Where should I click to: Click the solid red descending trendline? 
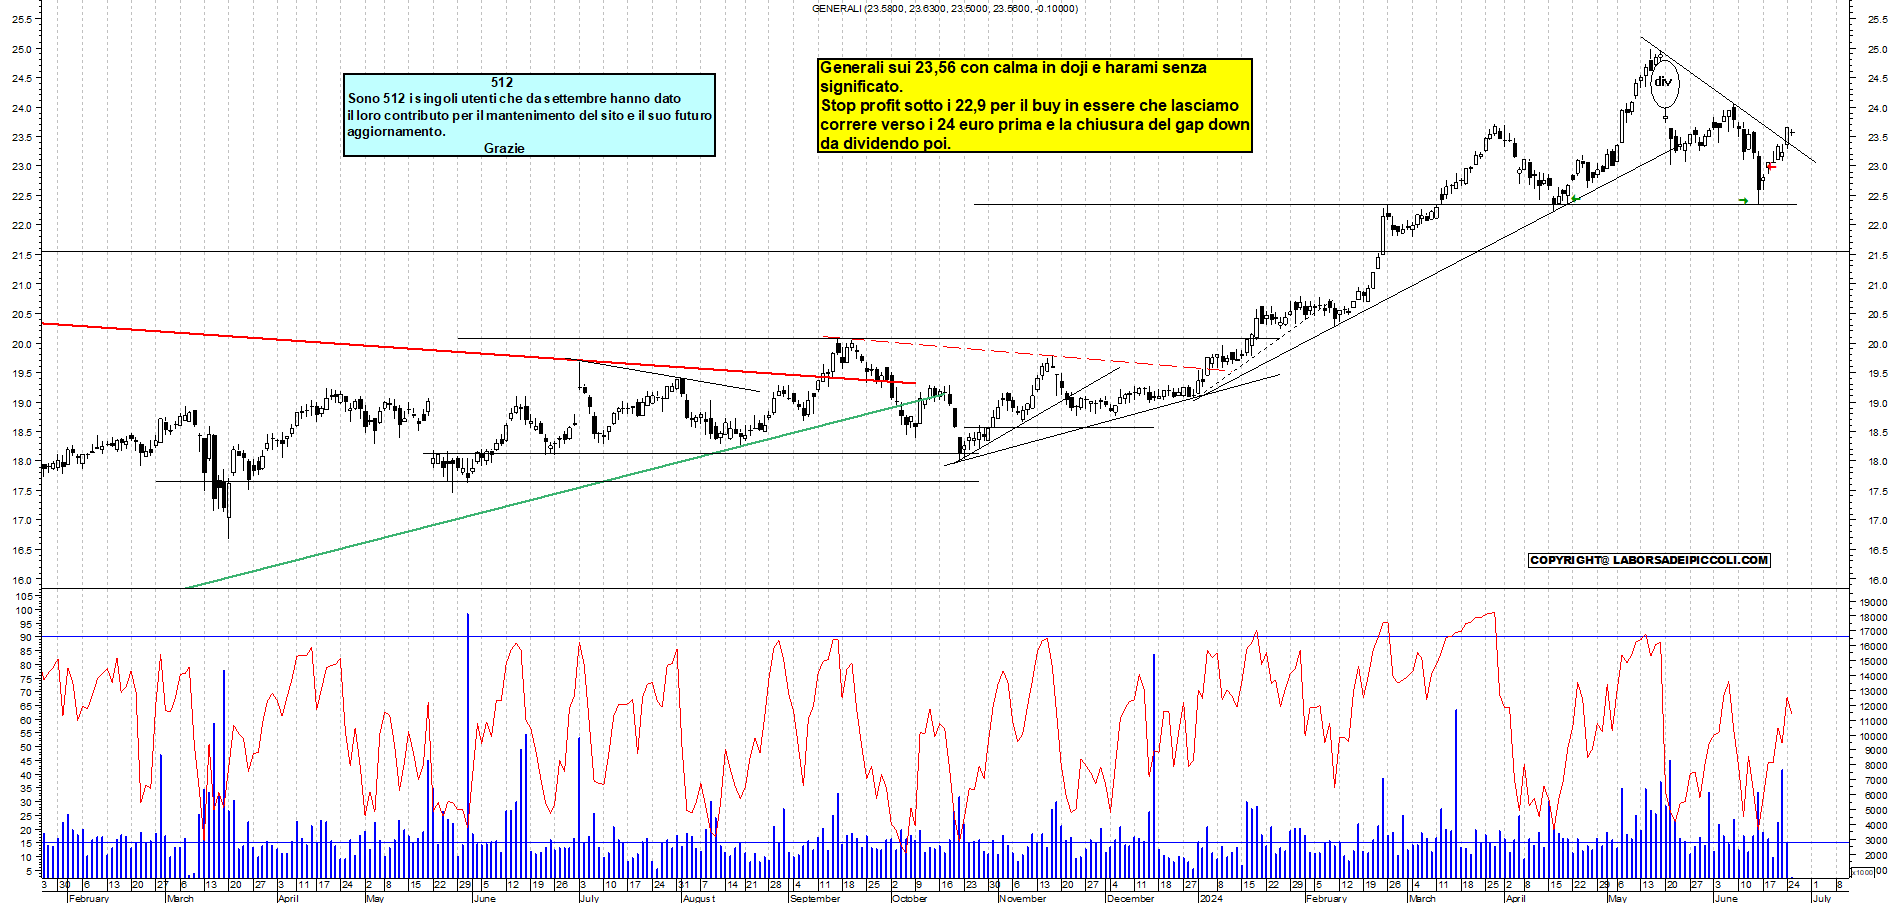click(x=478, y=353)
